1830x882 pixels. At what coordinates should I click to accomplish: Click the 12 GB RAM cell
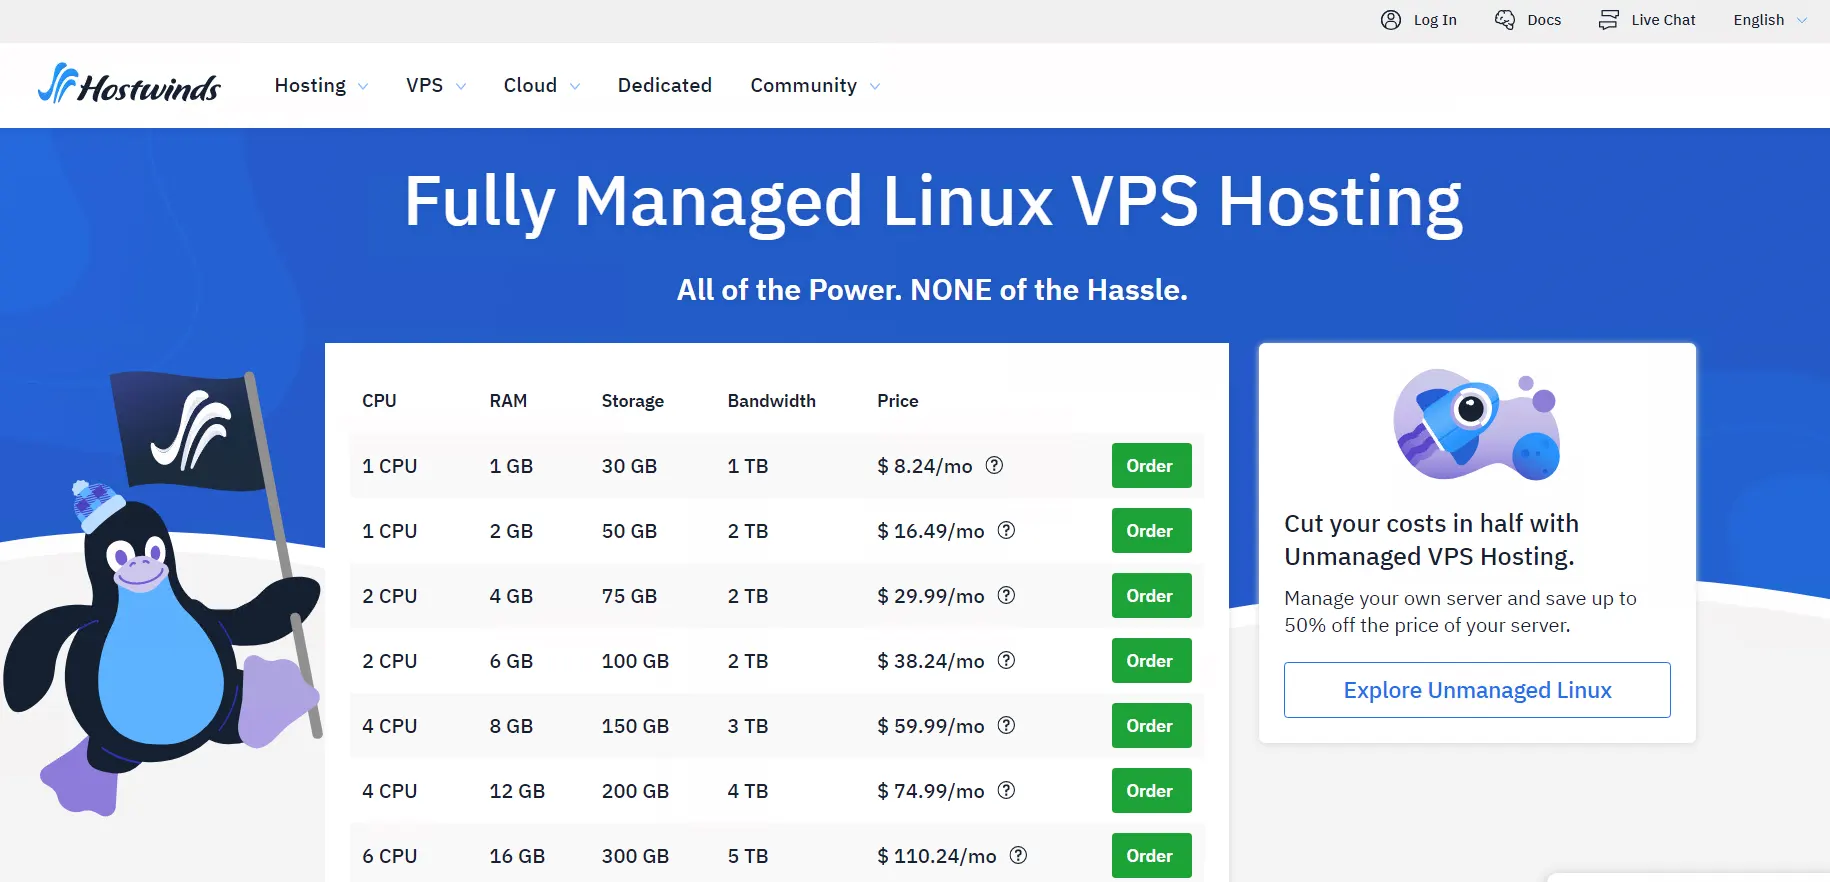517,791
